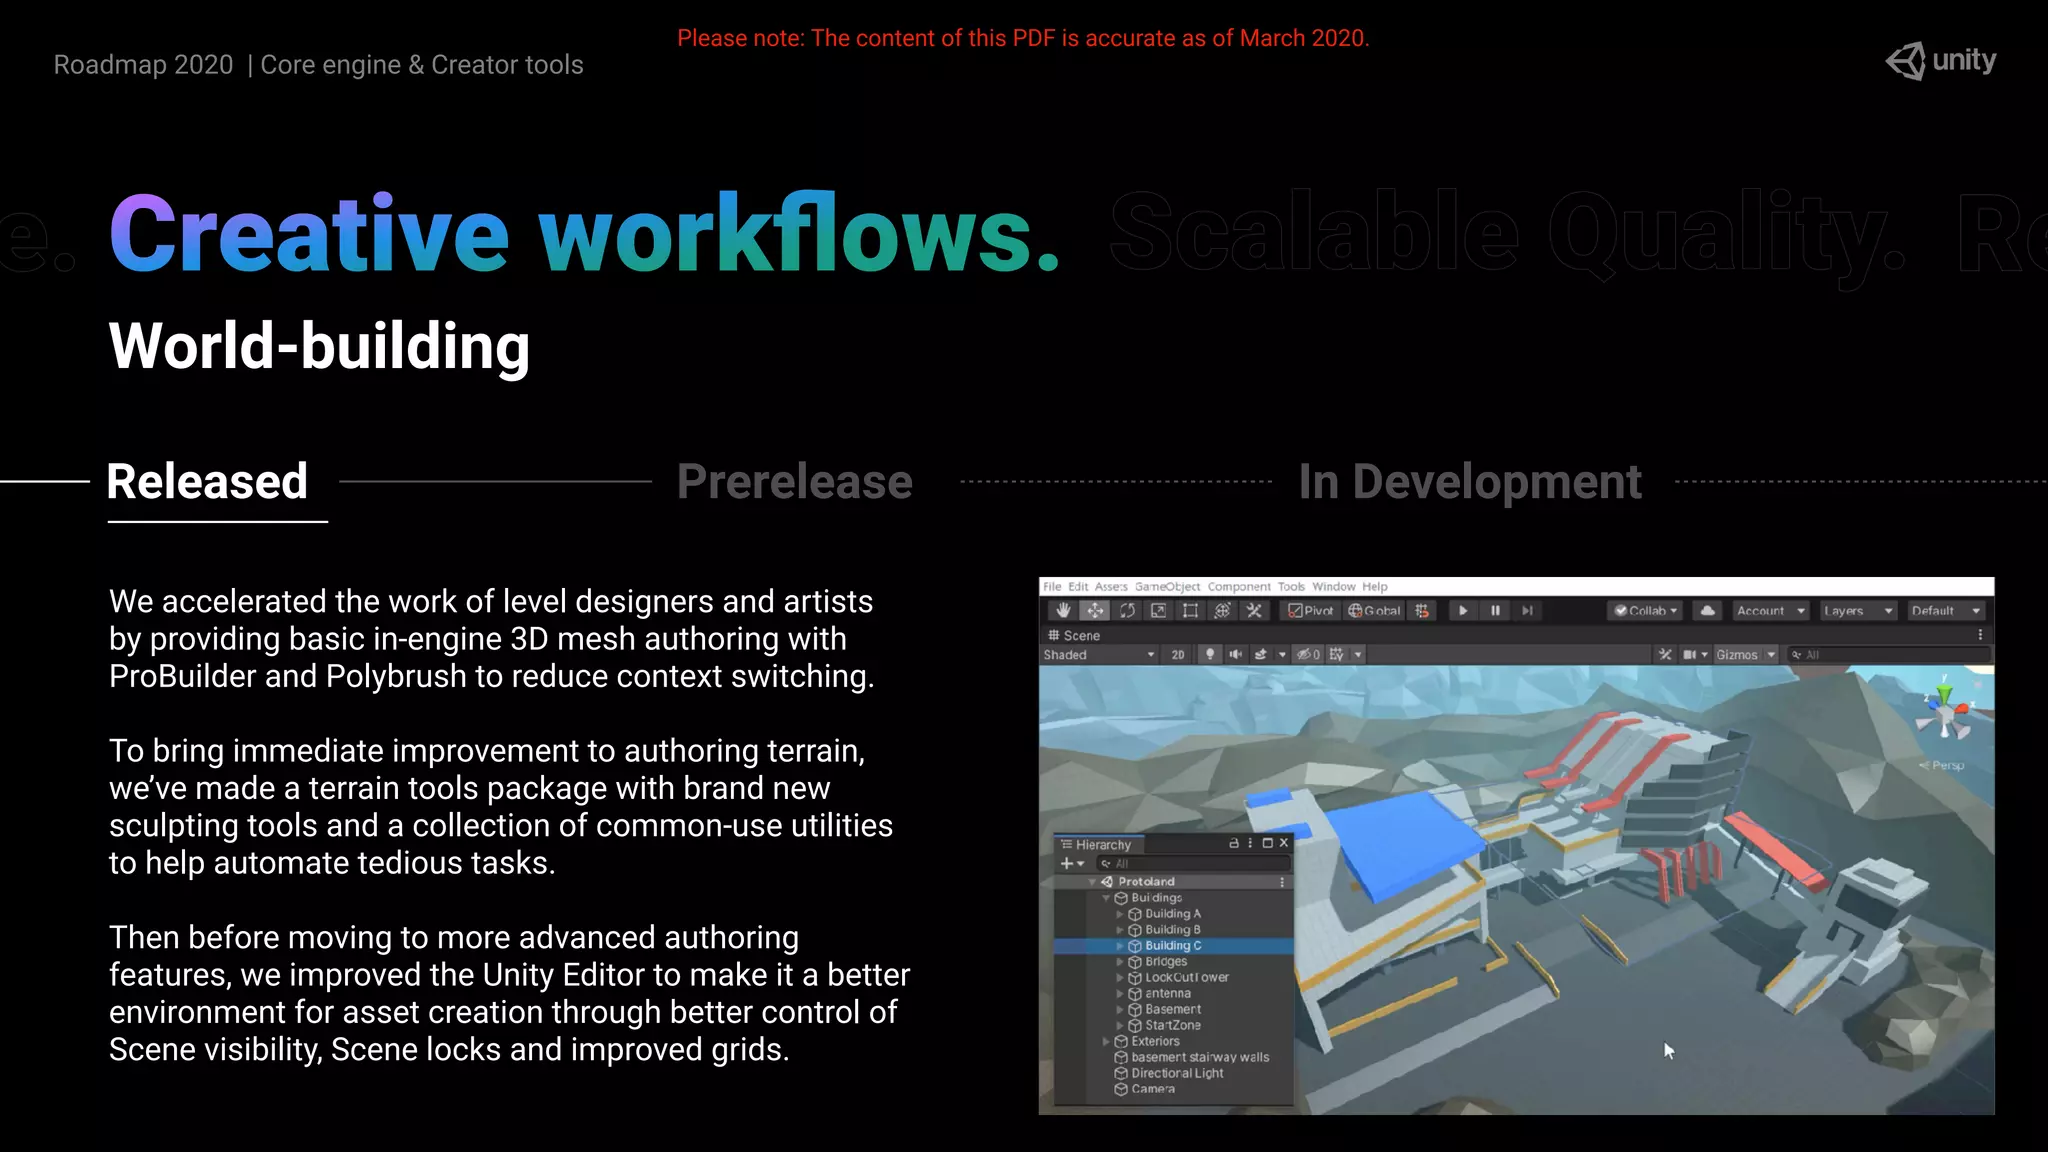This screenshot has height=1152, width=2048.
Task: Open the Shaded draw mode dropdown
Action: (x=1099, y=655)
